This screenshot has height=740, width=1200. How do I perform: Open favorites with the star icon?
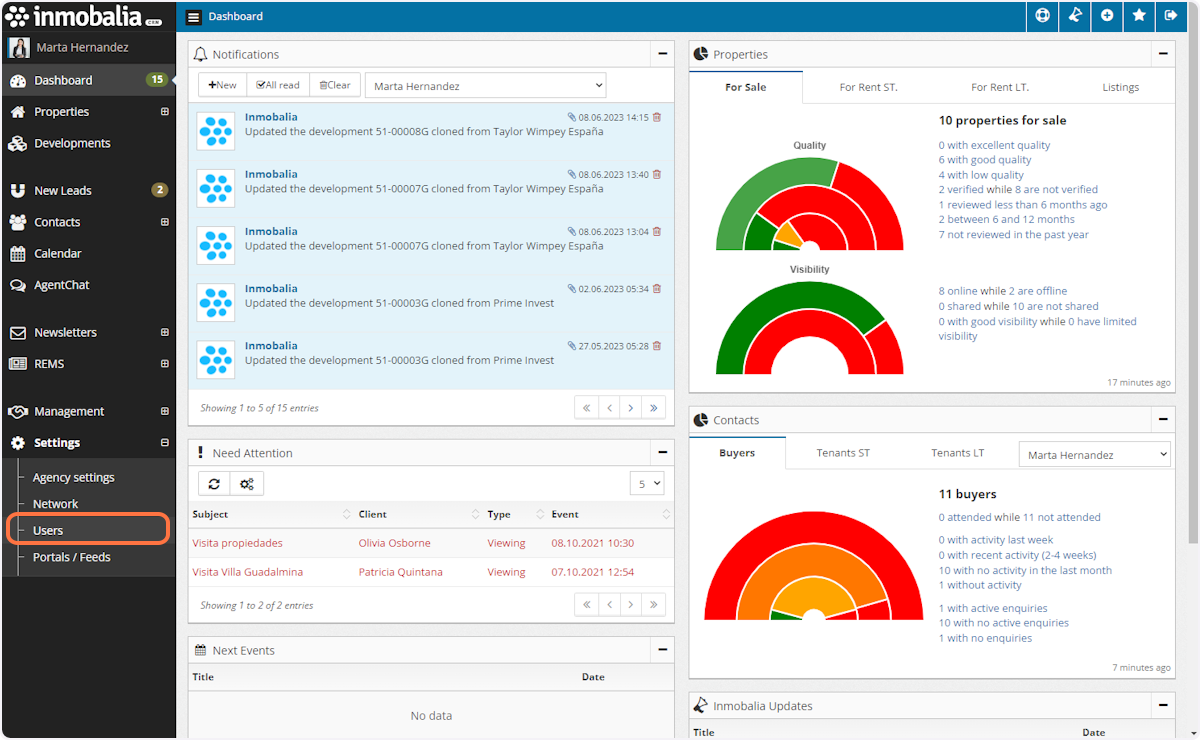[1139, 16]
